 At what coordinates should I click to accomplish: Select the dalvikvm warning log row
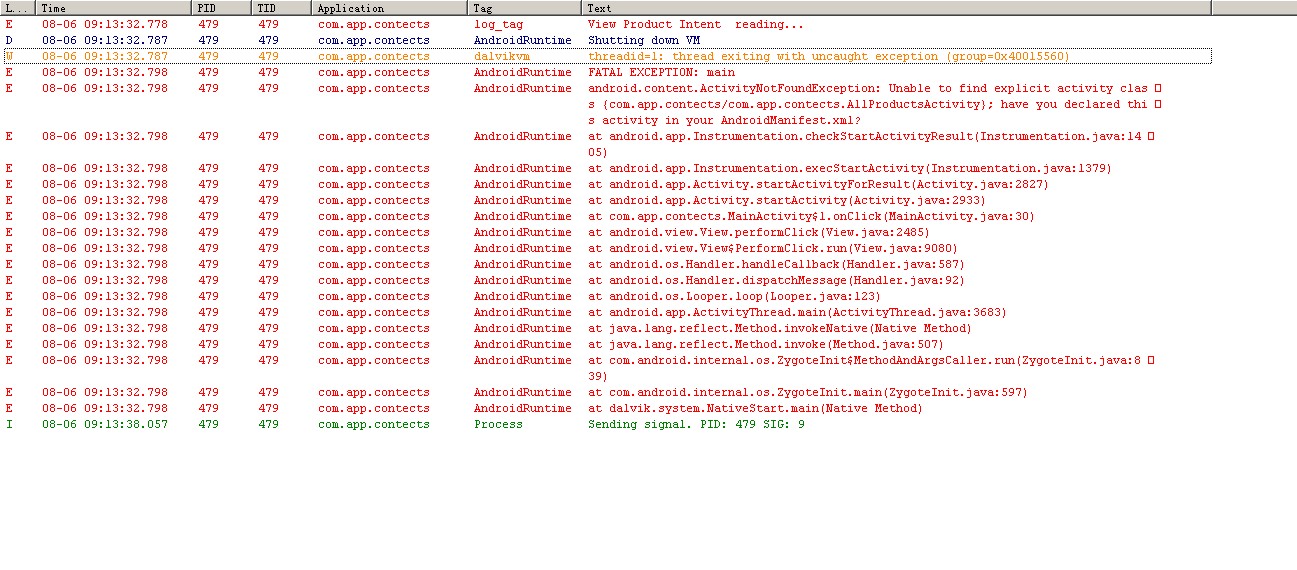pos(606,56)
